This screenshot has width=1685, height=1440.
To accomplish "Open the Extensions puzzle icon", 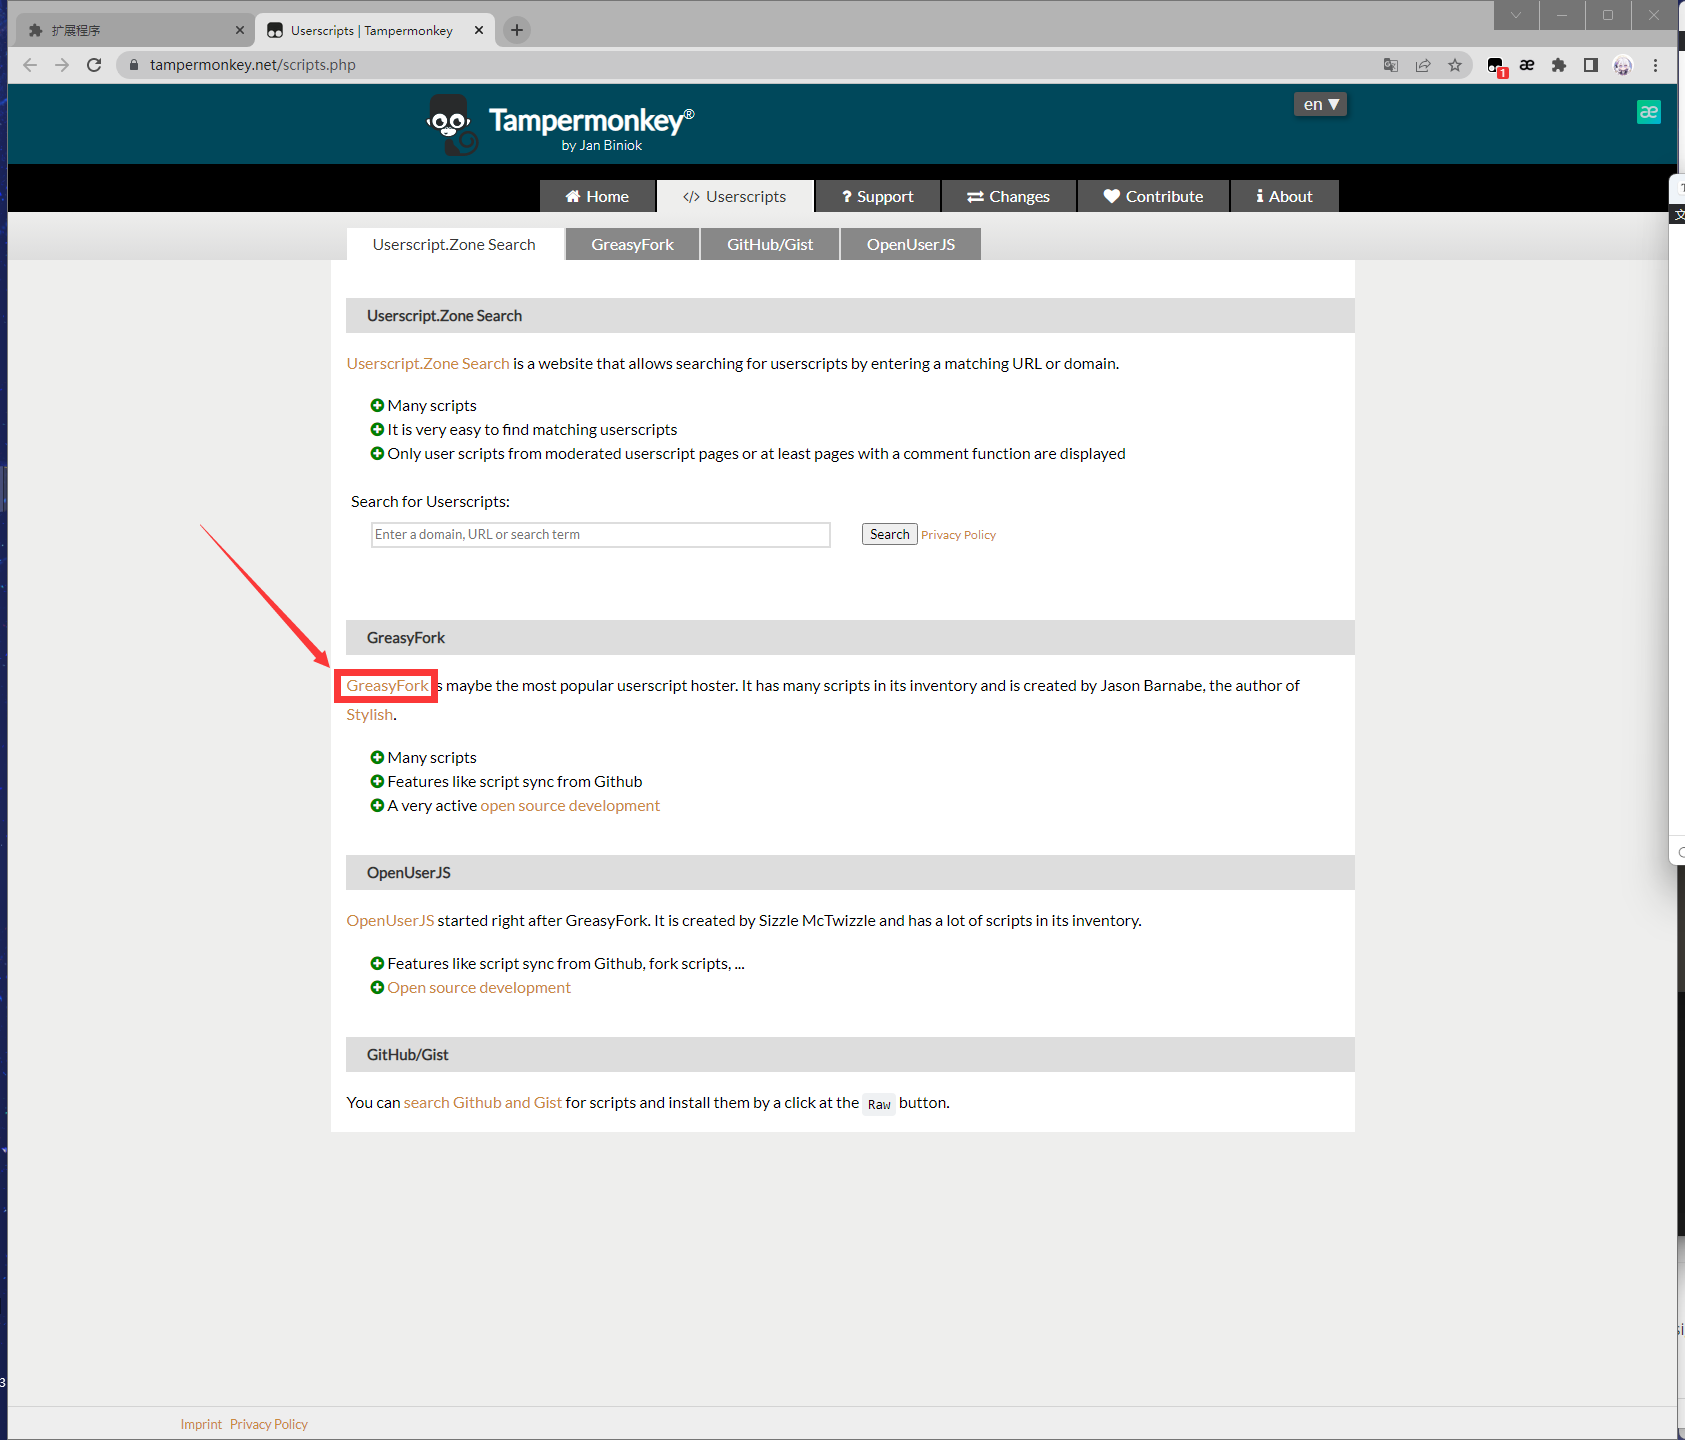I will click(x=1559, y=65).
